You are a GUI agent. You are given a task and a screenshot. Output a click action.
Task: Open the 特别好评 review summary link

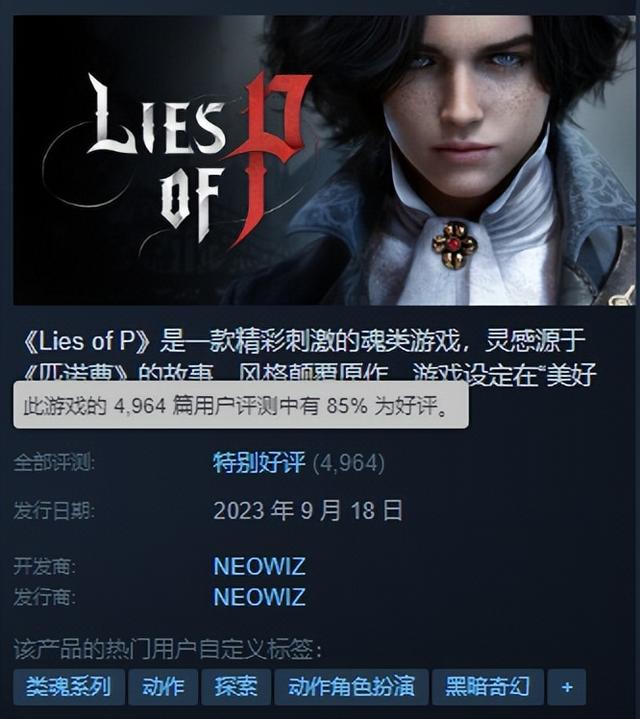259,463
